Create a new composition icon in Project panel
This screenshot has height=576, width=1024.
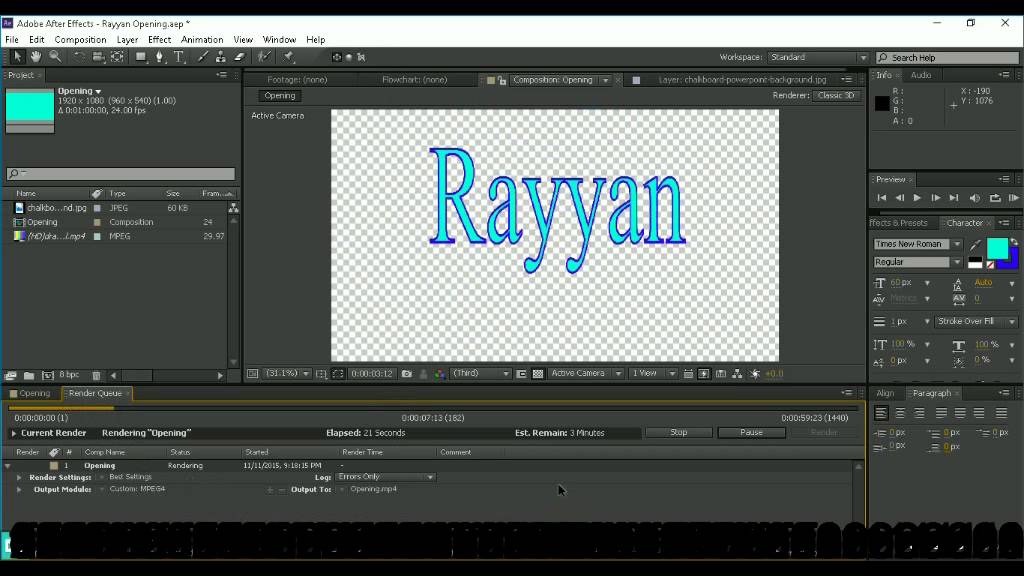tap(48, 376)
